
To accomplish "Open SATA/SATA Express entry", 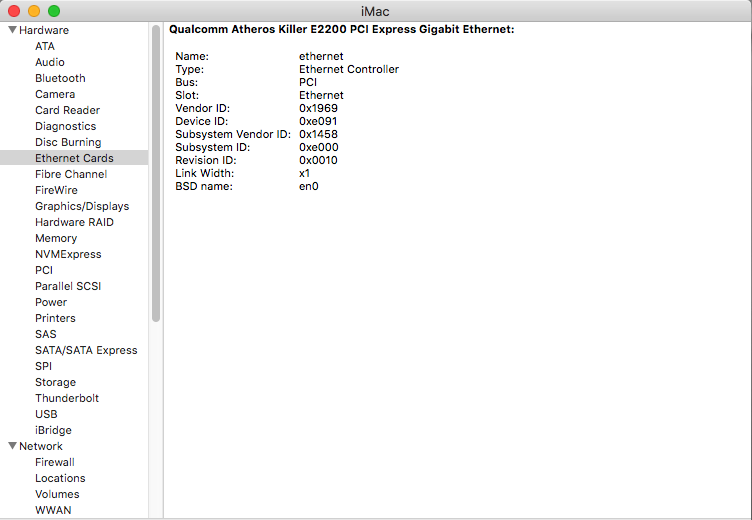I will (x=86, y=350).
